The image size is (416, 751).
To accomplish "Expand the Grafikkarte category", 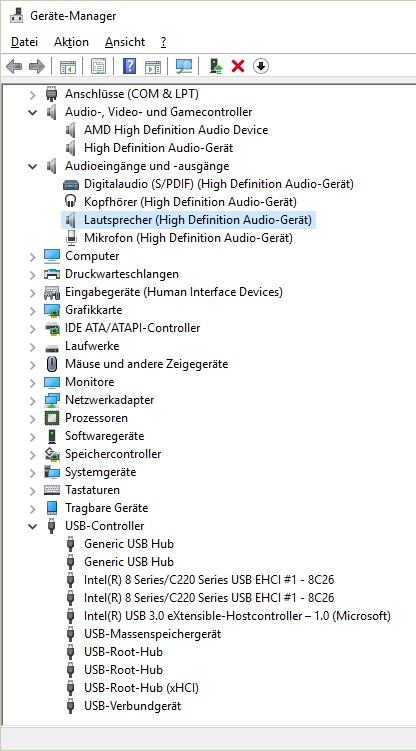I will tap(33, 310).
